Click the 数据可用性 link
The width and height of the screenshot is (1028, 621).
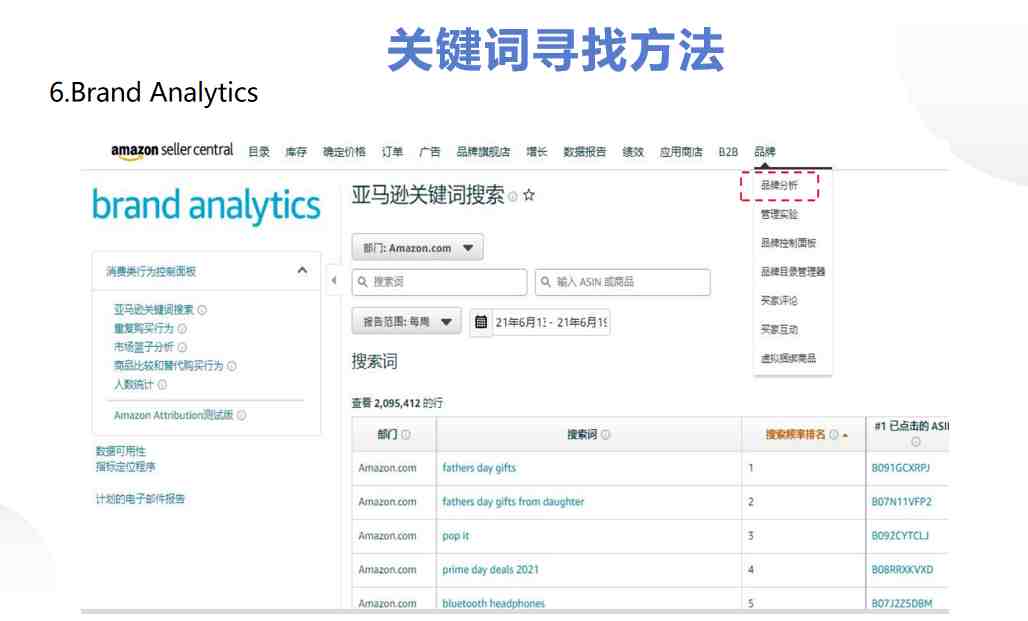coord(121,451)
